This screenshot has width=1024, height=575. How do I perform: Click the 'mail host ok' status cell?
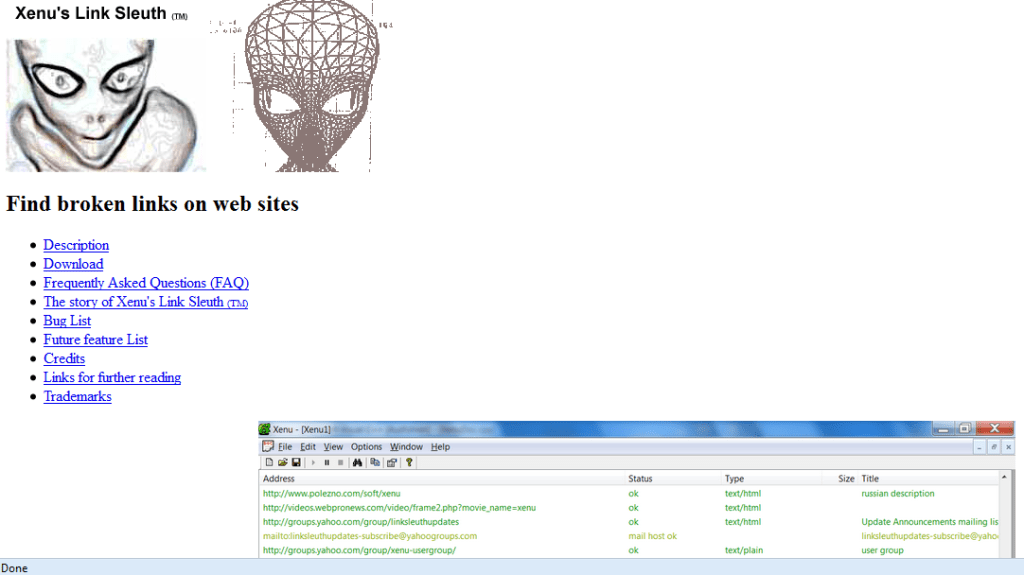(652, 536)
